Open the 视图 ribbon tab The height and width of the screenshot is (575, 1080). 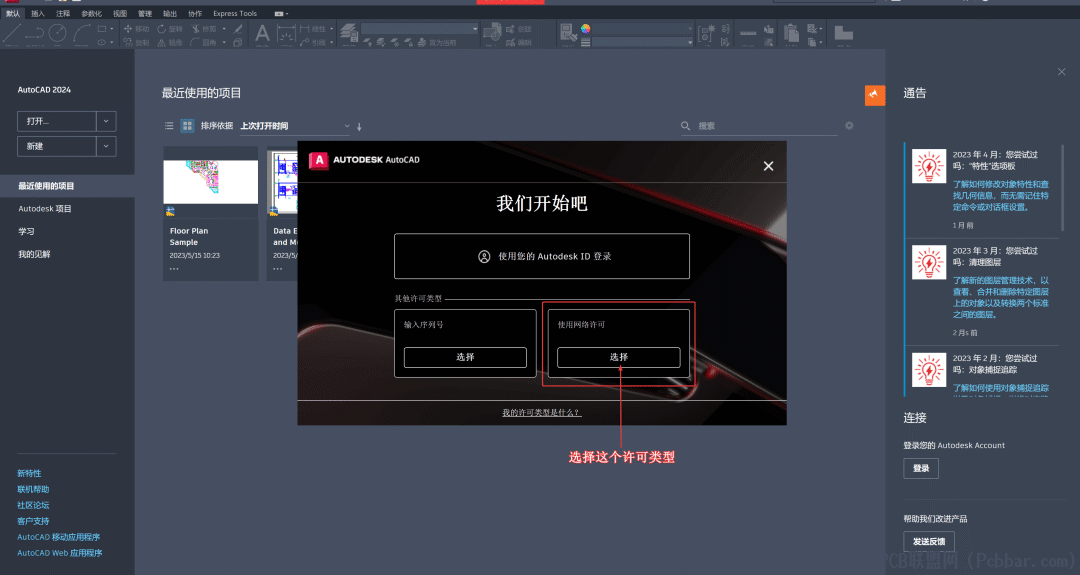(120, 13)
